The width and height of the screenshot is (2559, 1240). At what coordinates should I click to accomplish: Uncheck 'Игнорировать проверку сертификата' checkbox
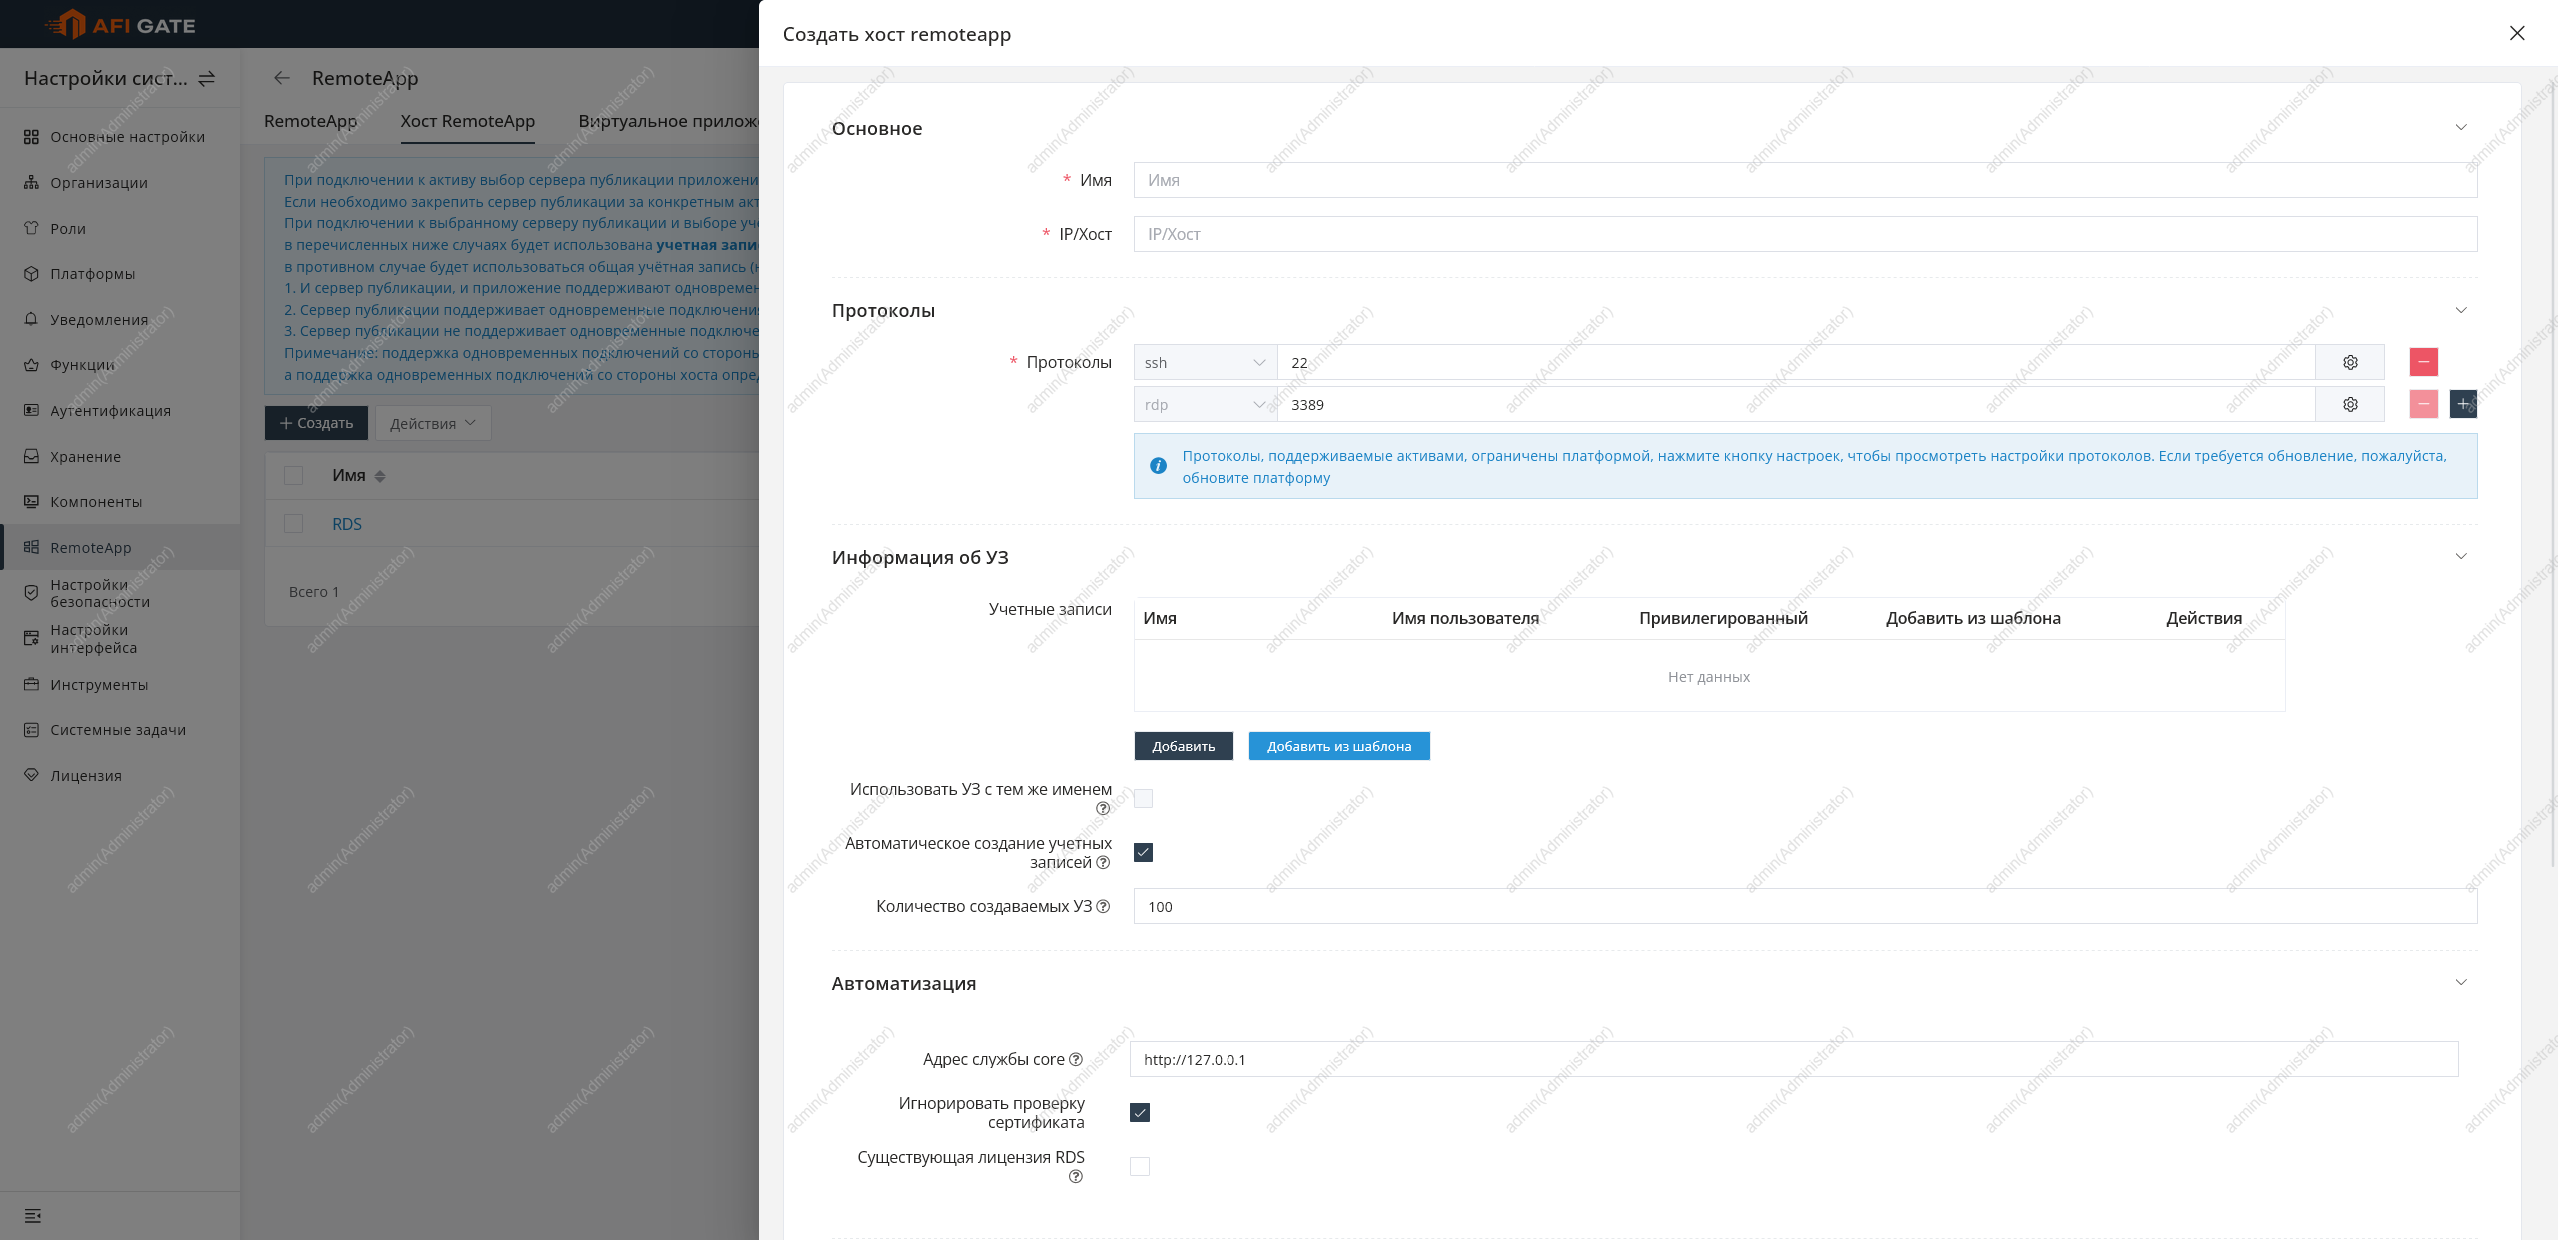(x=1140, y=1112)
